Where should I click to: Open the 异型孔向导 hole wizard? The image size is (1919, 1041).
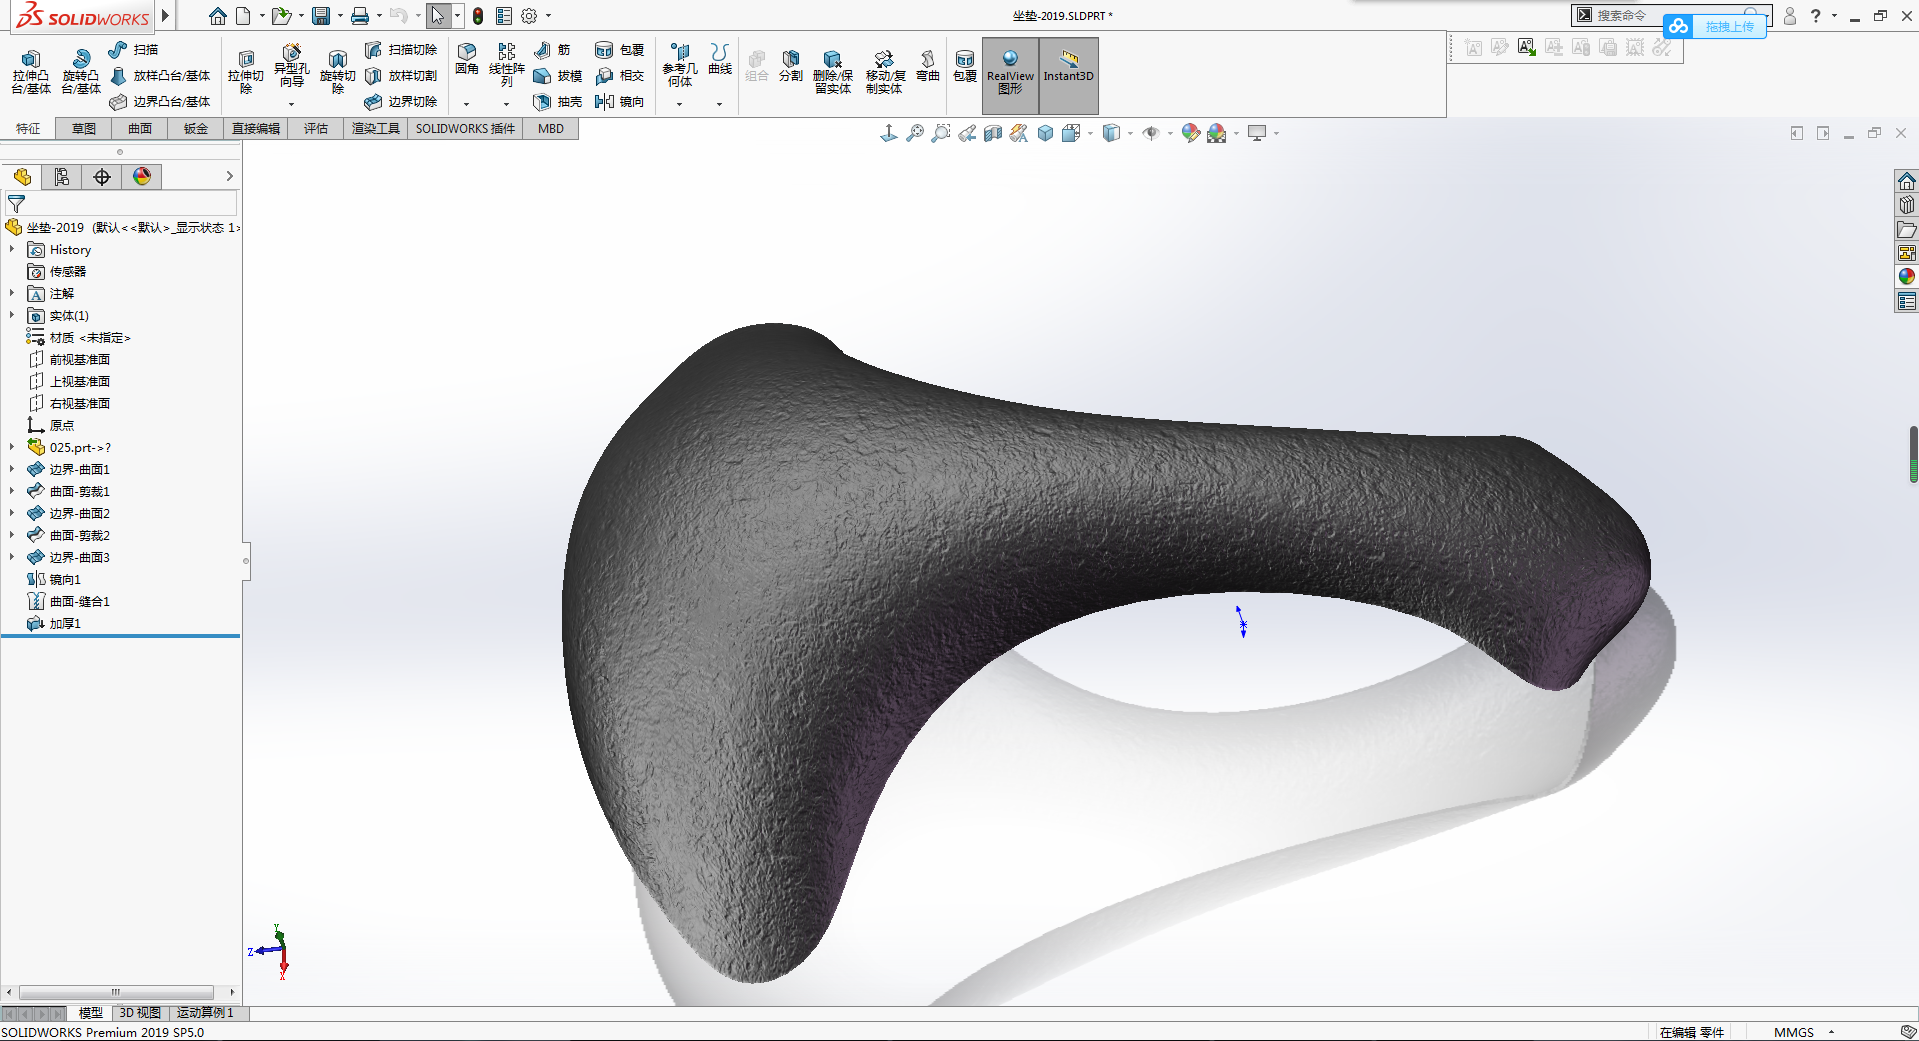291,65
